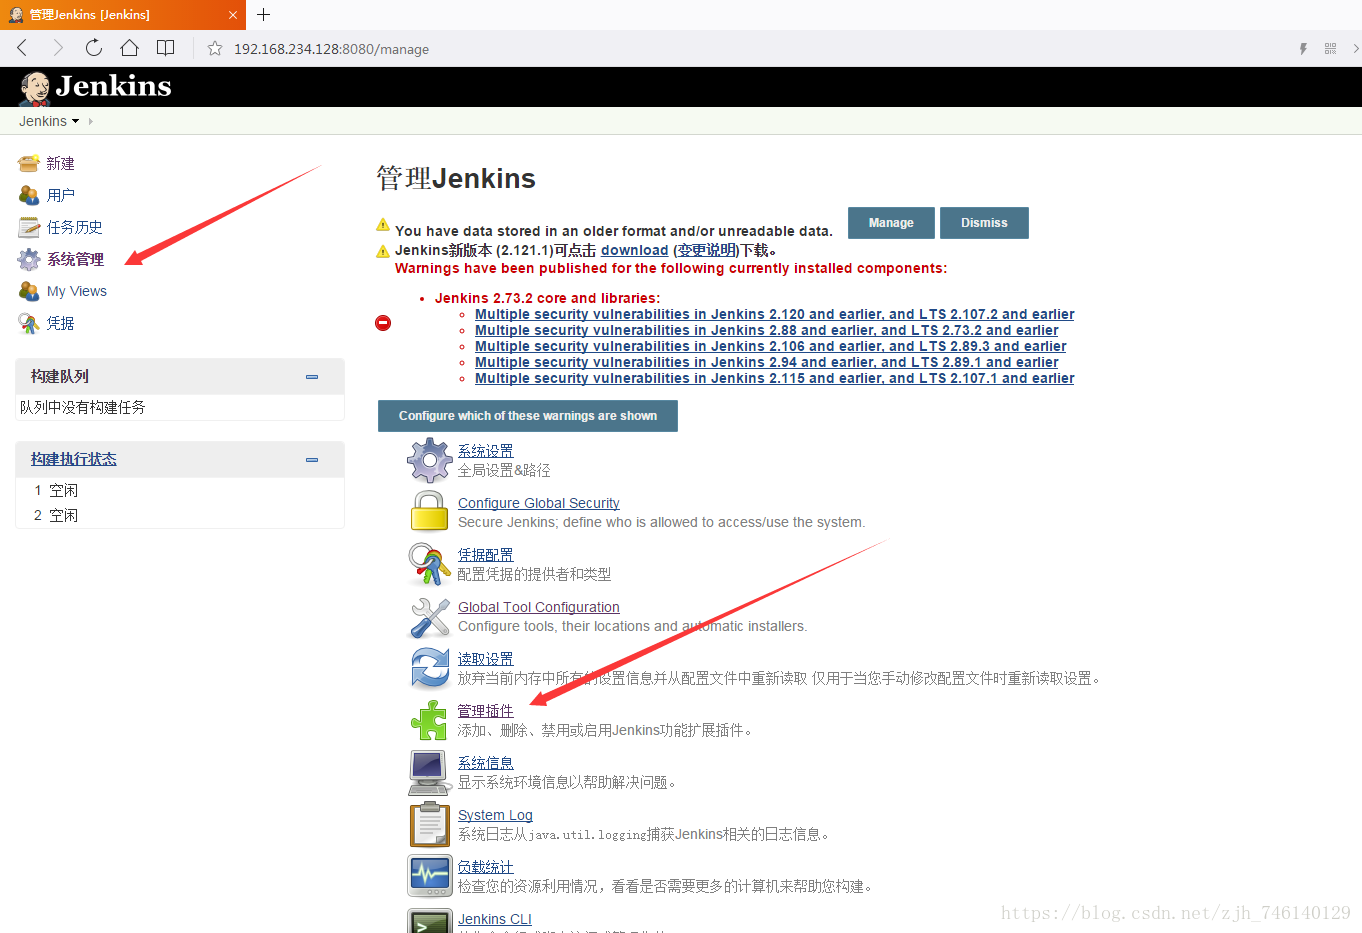Open the Jenkins 2.94 vulnerabilities link
This screenshot has width=1362, height=933.
[766, 362]
